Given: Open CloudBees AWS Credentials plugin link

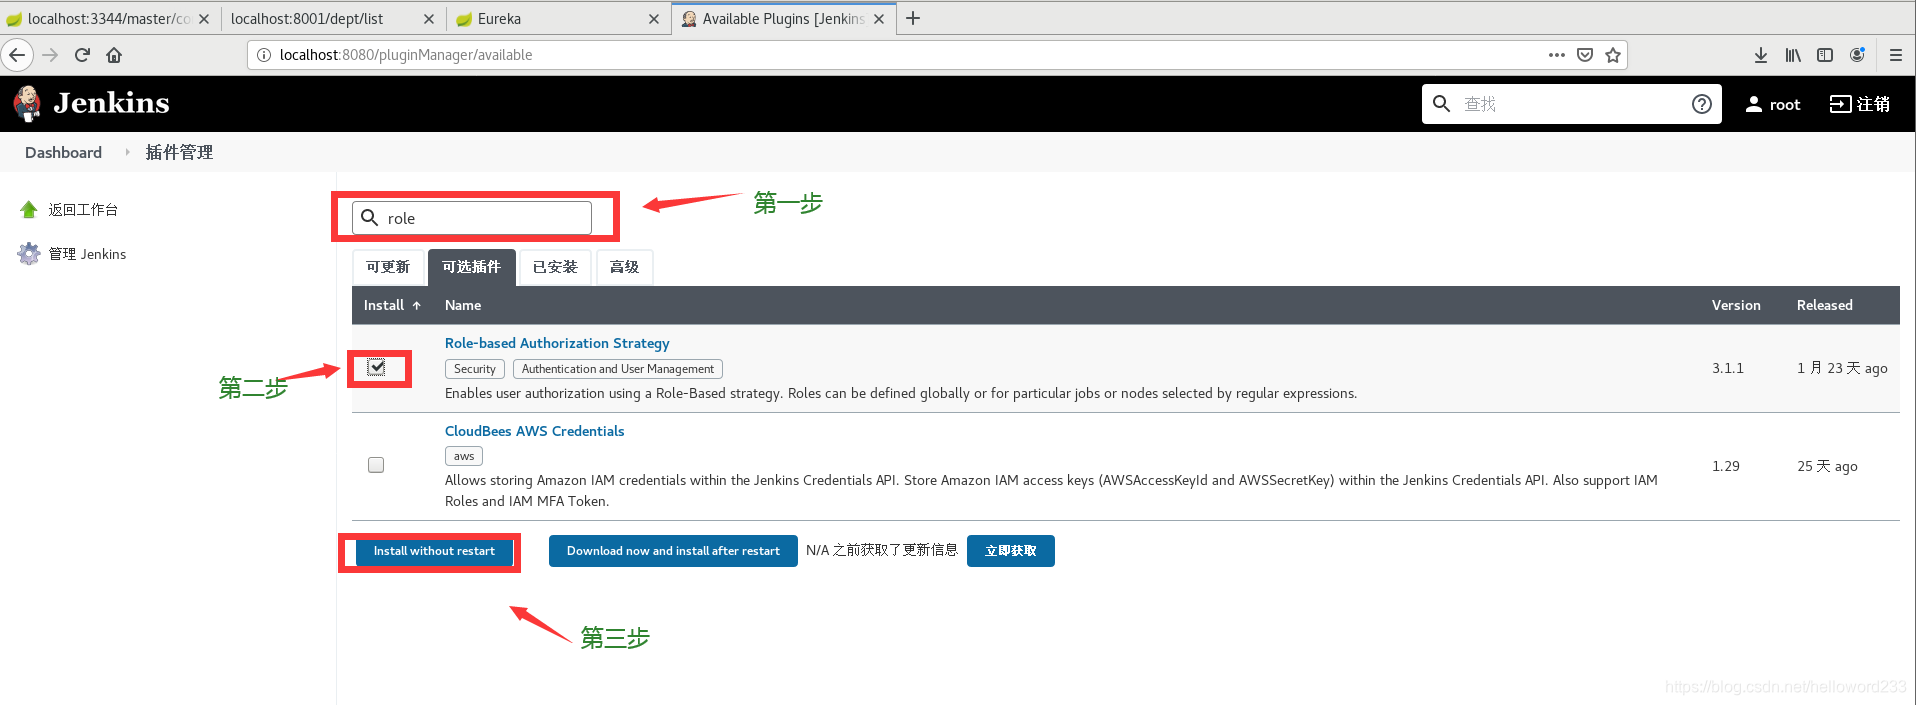Looking at the screenshot, I should [x=534, y=431].
